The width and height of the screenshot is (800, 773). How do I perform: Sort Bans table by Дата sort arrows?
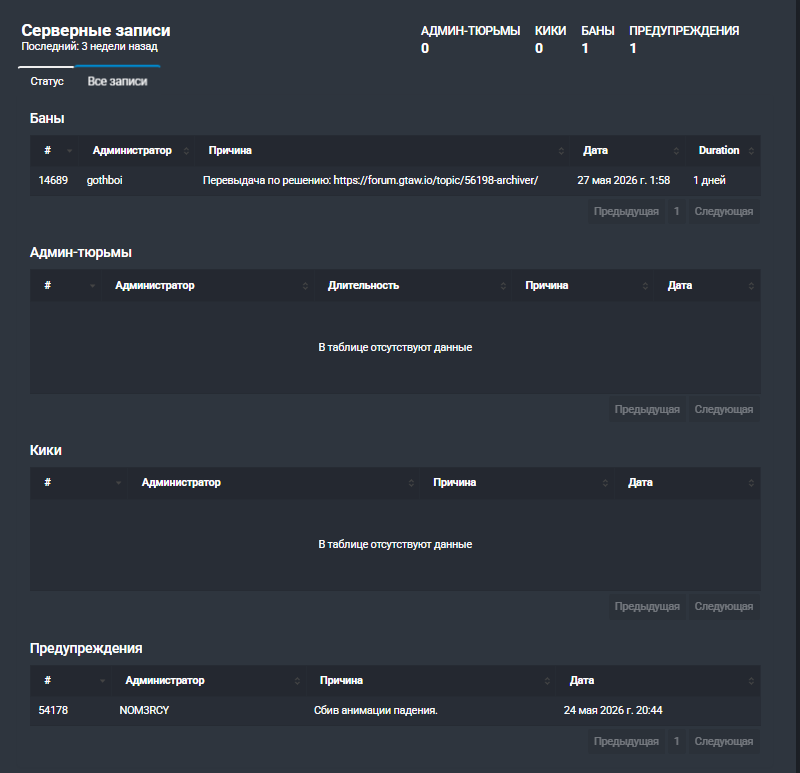tap(676, 151)
